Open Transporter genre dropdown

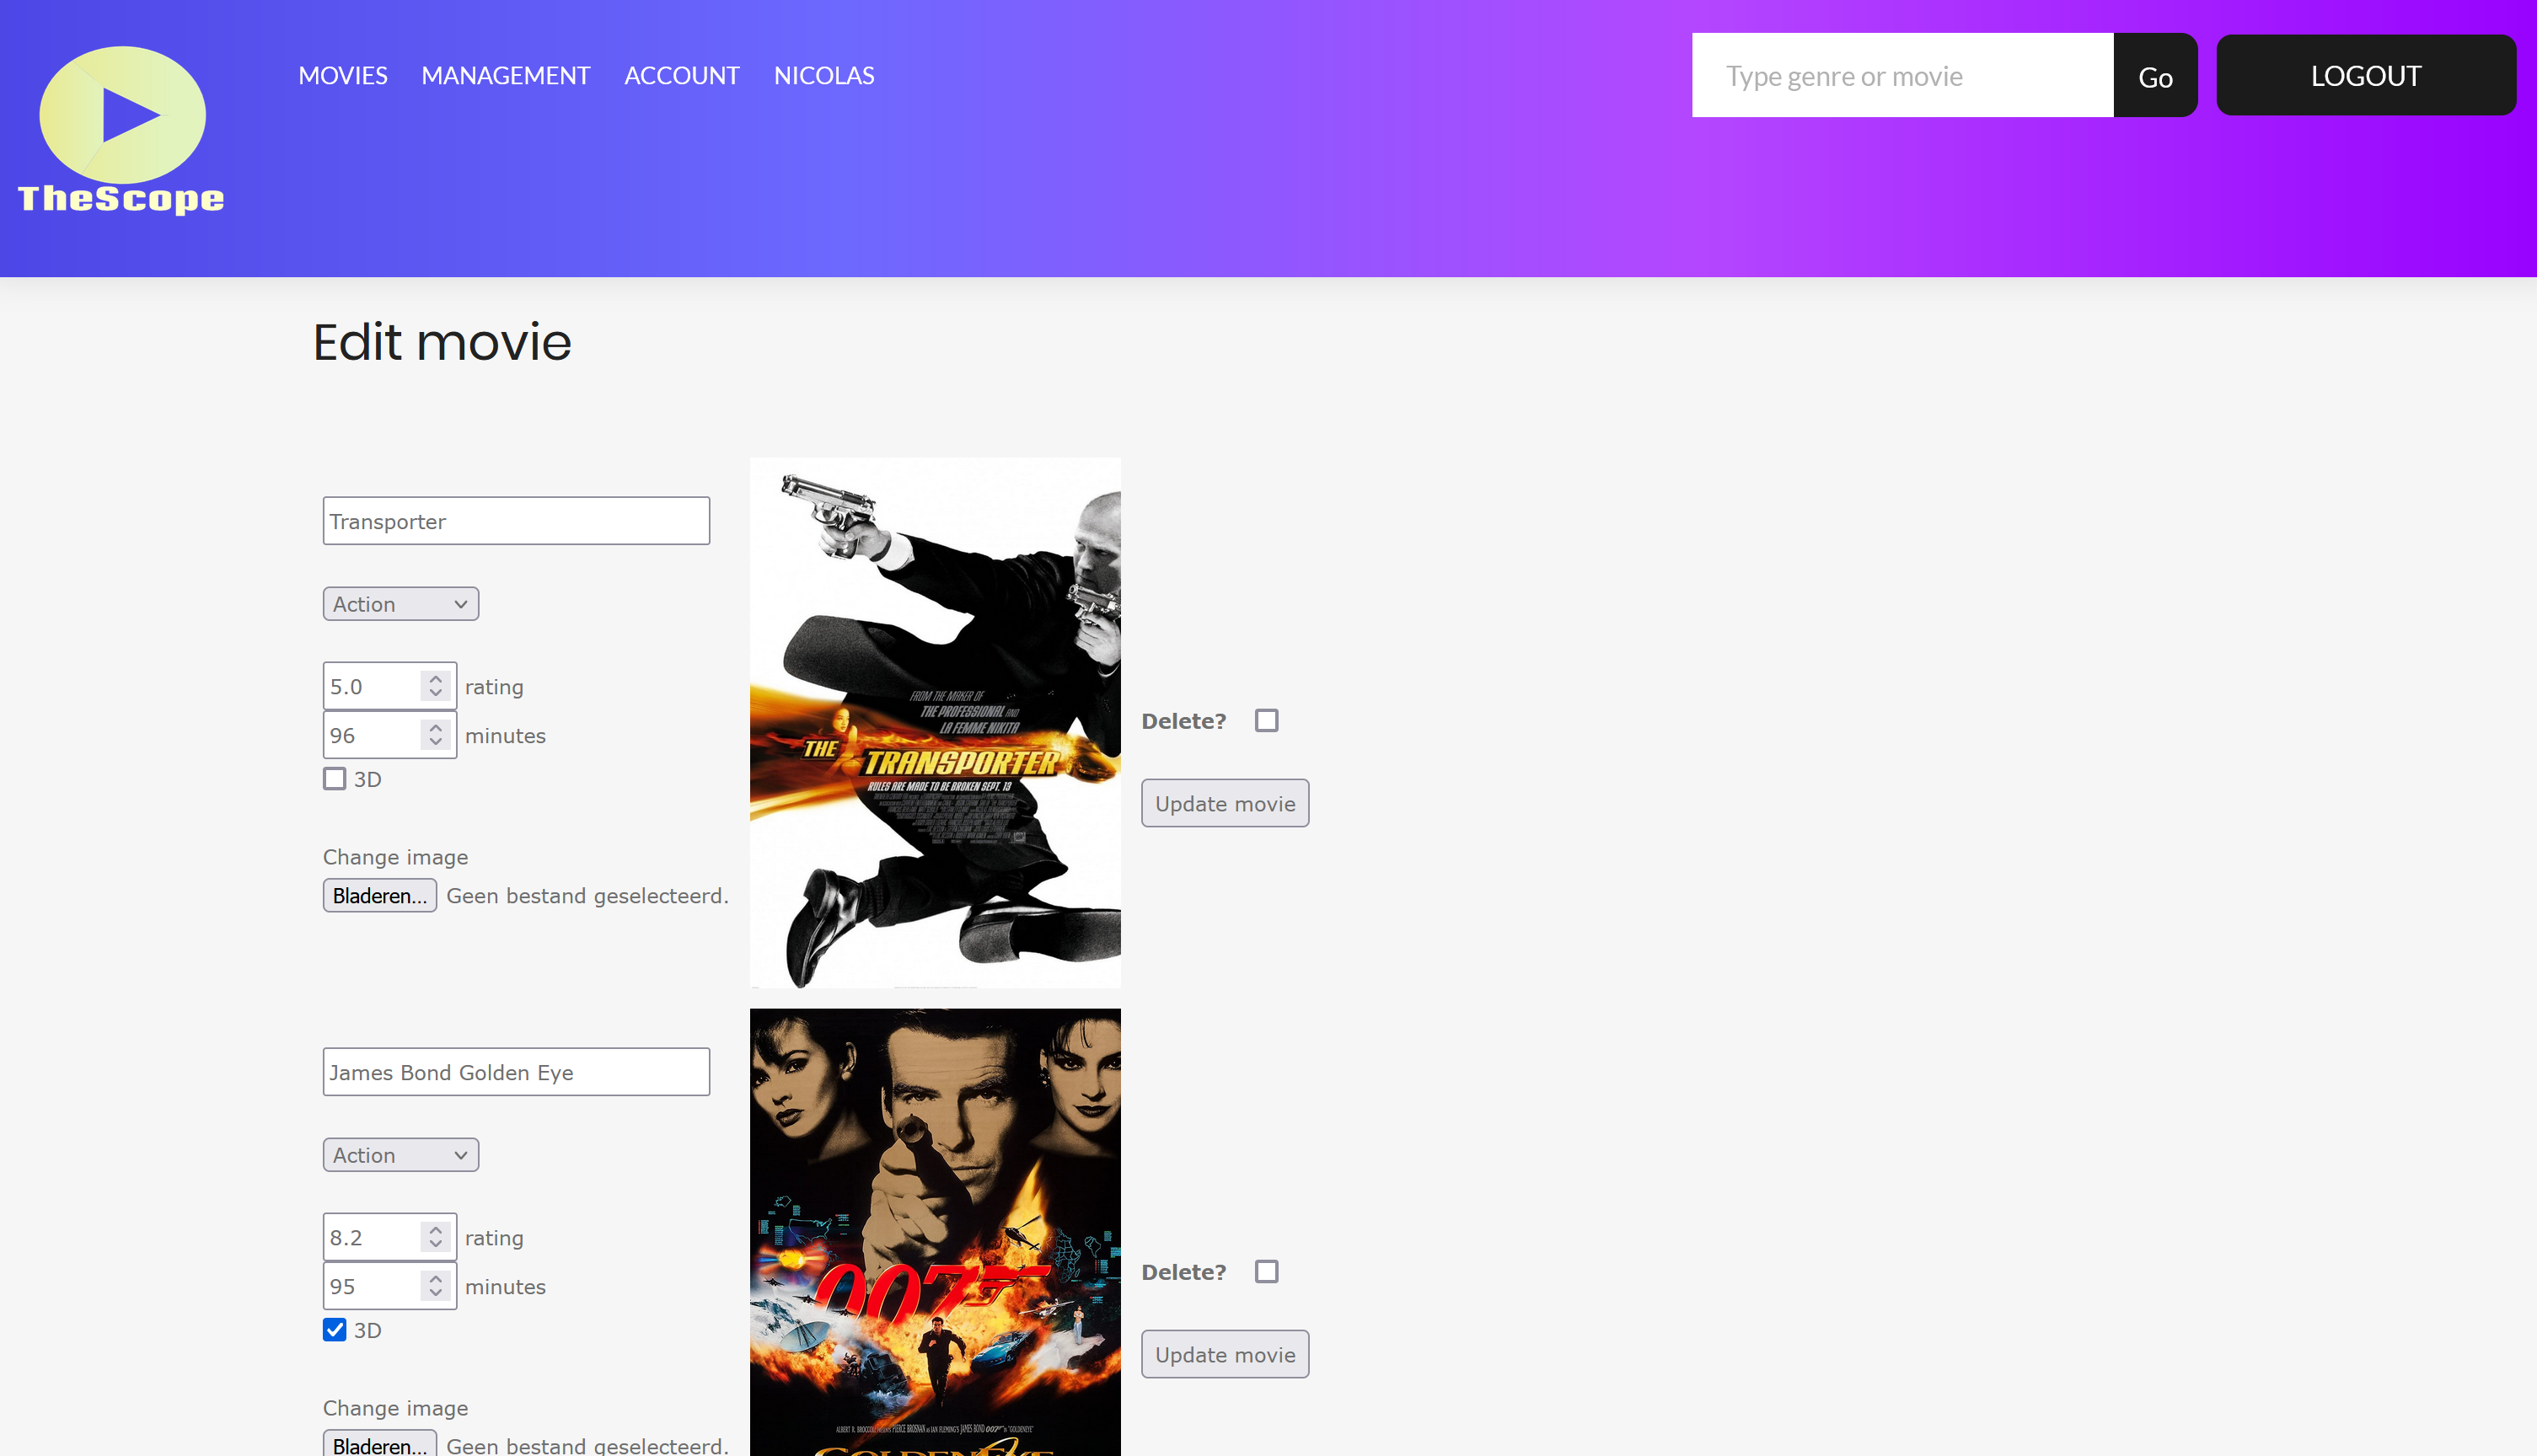(x=401, y=604)
